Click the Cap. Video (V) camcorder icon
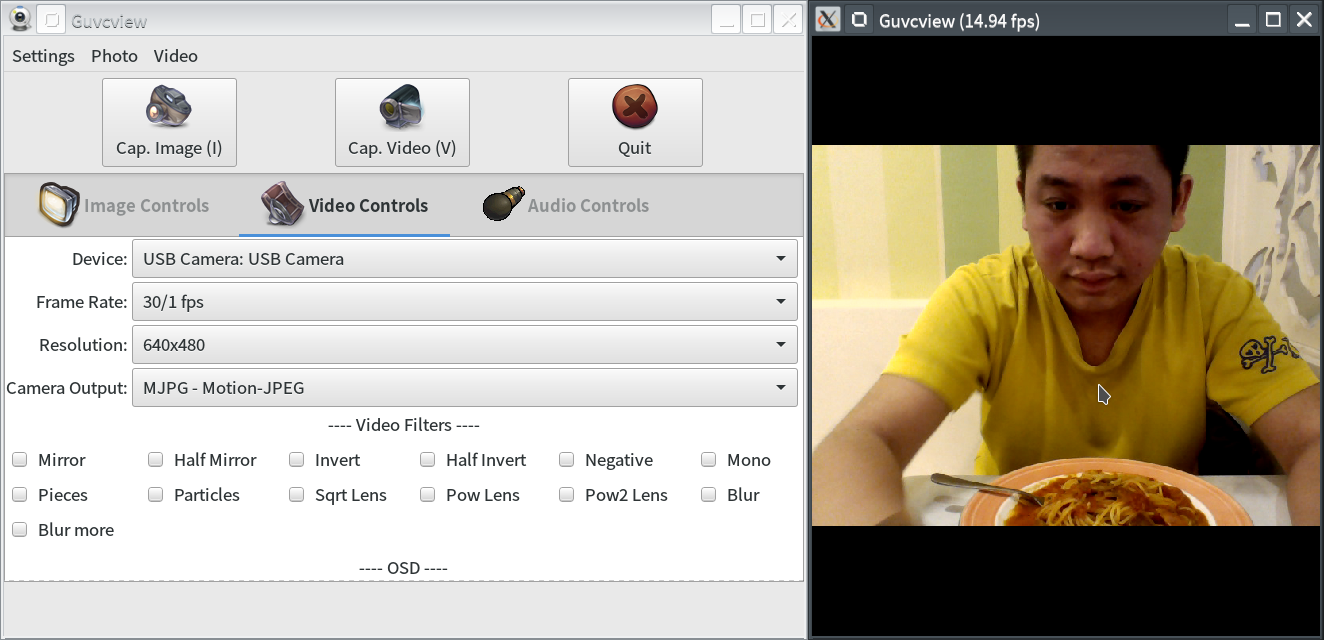The width and height of the screenshot is (1324, 640). point(402,104)
